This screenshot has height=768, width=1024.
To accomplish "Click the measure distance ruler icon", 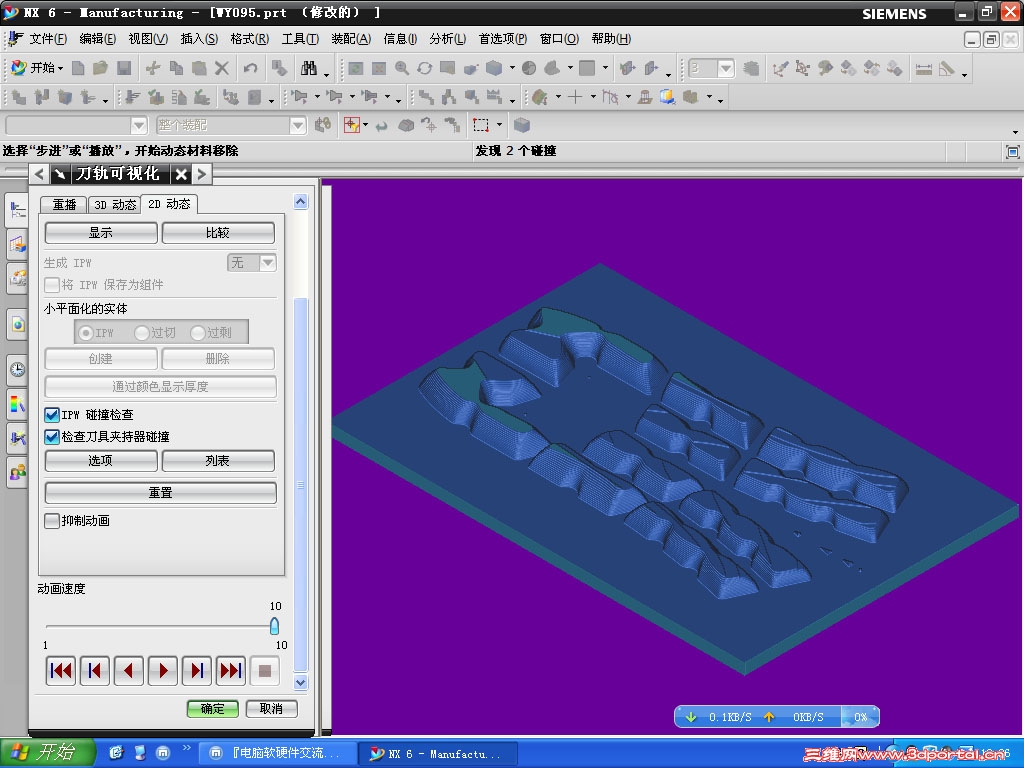I will (923, 69).
